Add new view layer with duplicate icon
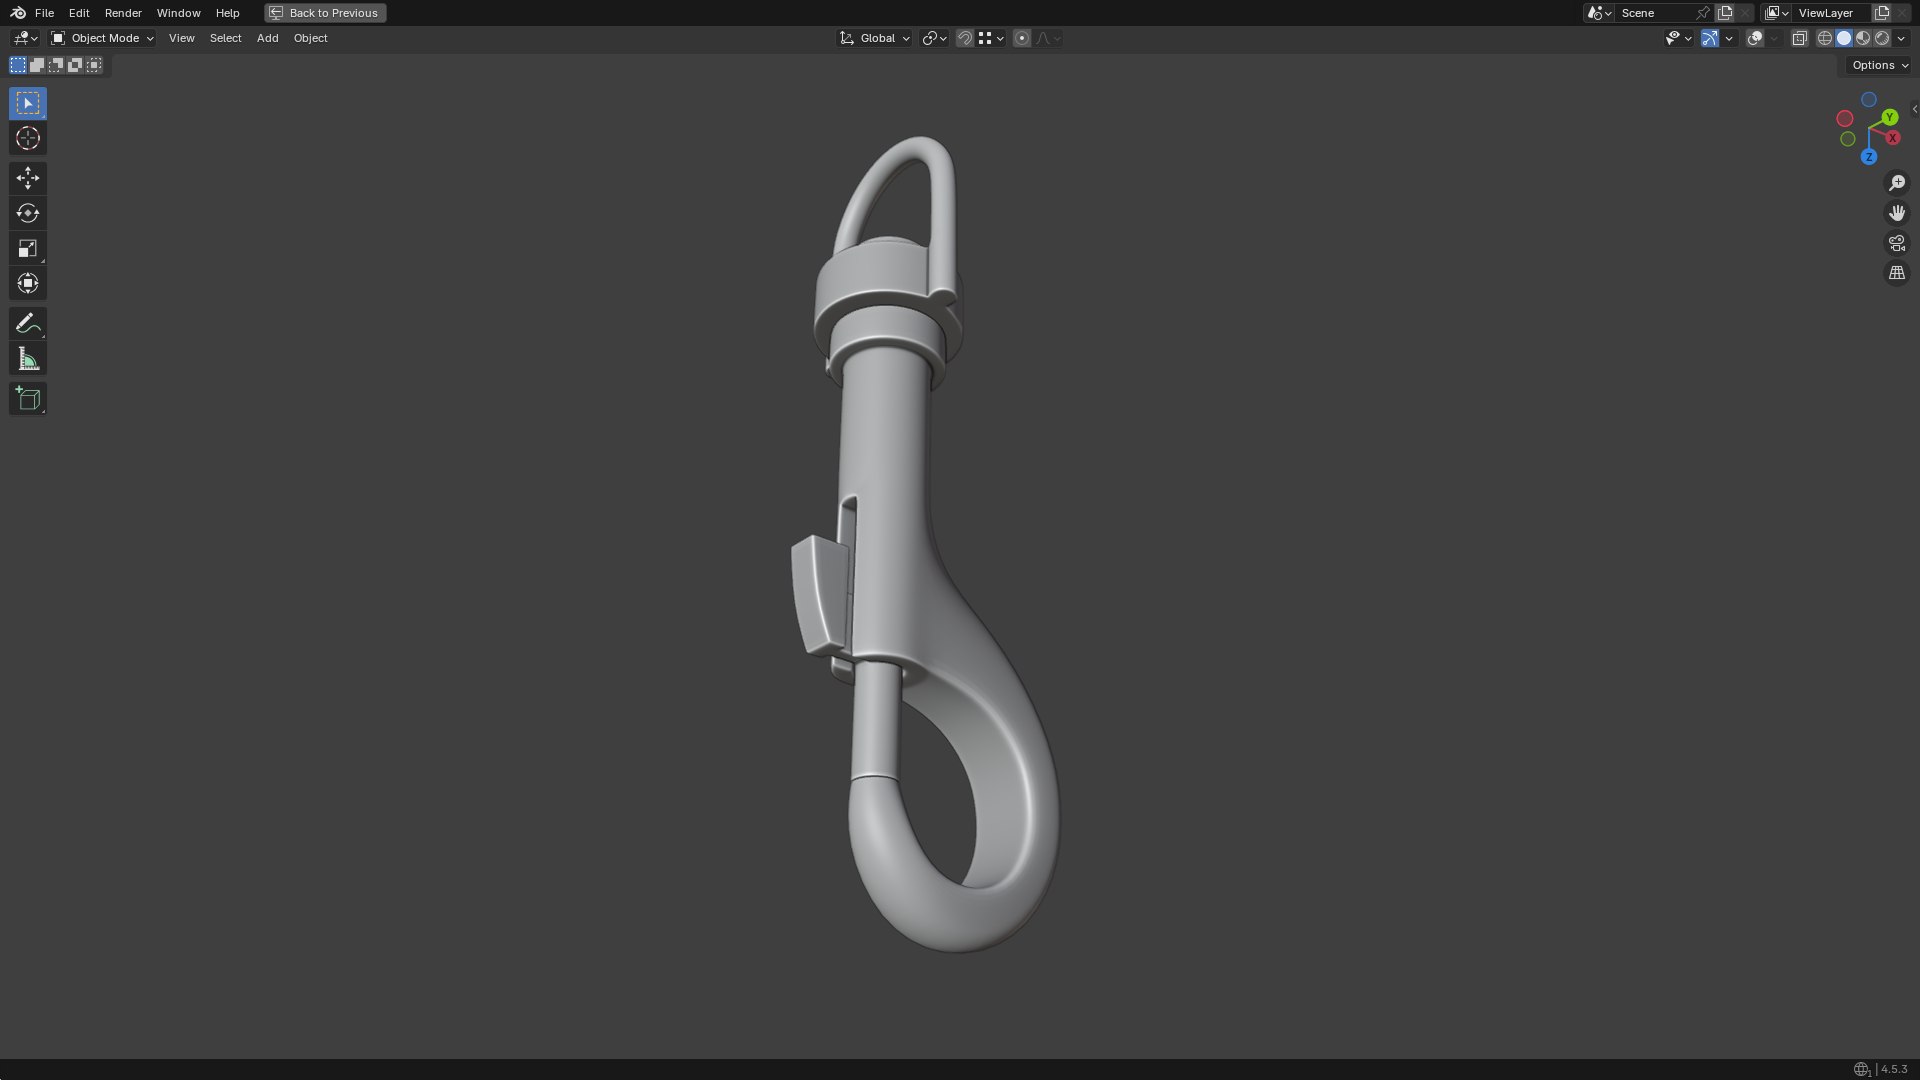Image resolution: width=1920 pixels, height=1080 pixels. pos(1881,13)
